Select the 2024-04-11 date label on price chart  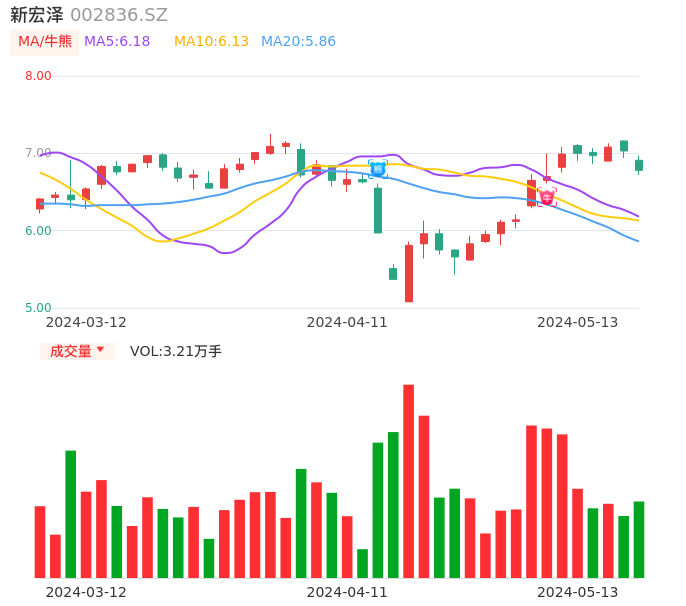click(x=347, y=322)
